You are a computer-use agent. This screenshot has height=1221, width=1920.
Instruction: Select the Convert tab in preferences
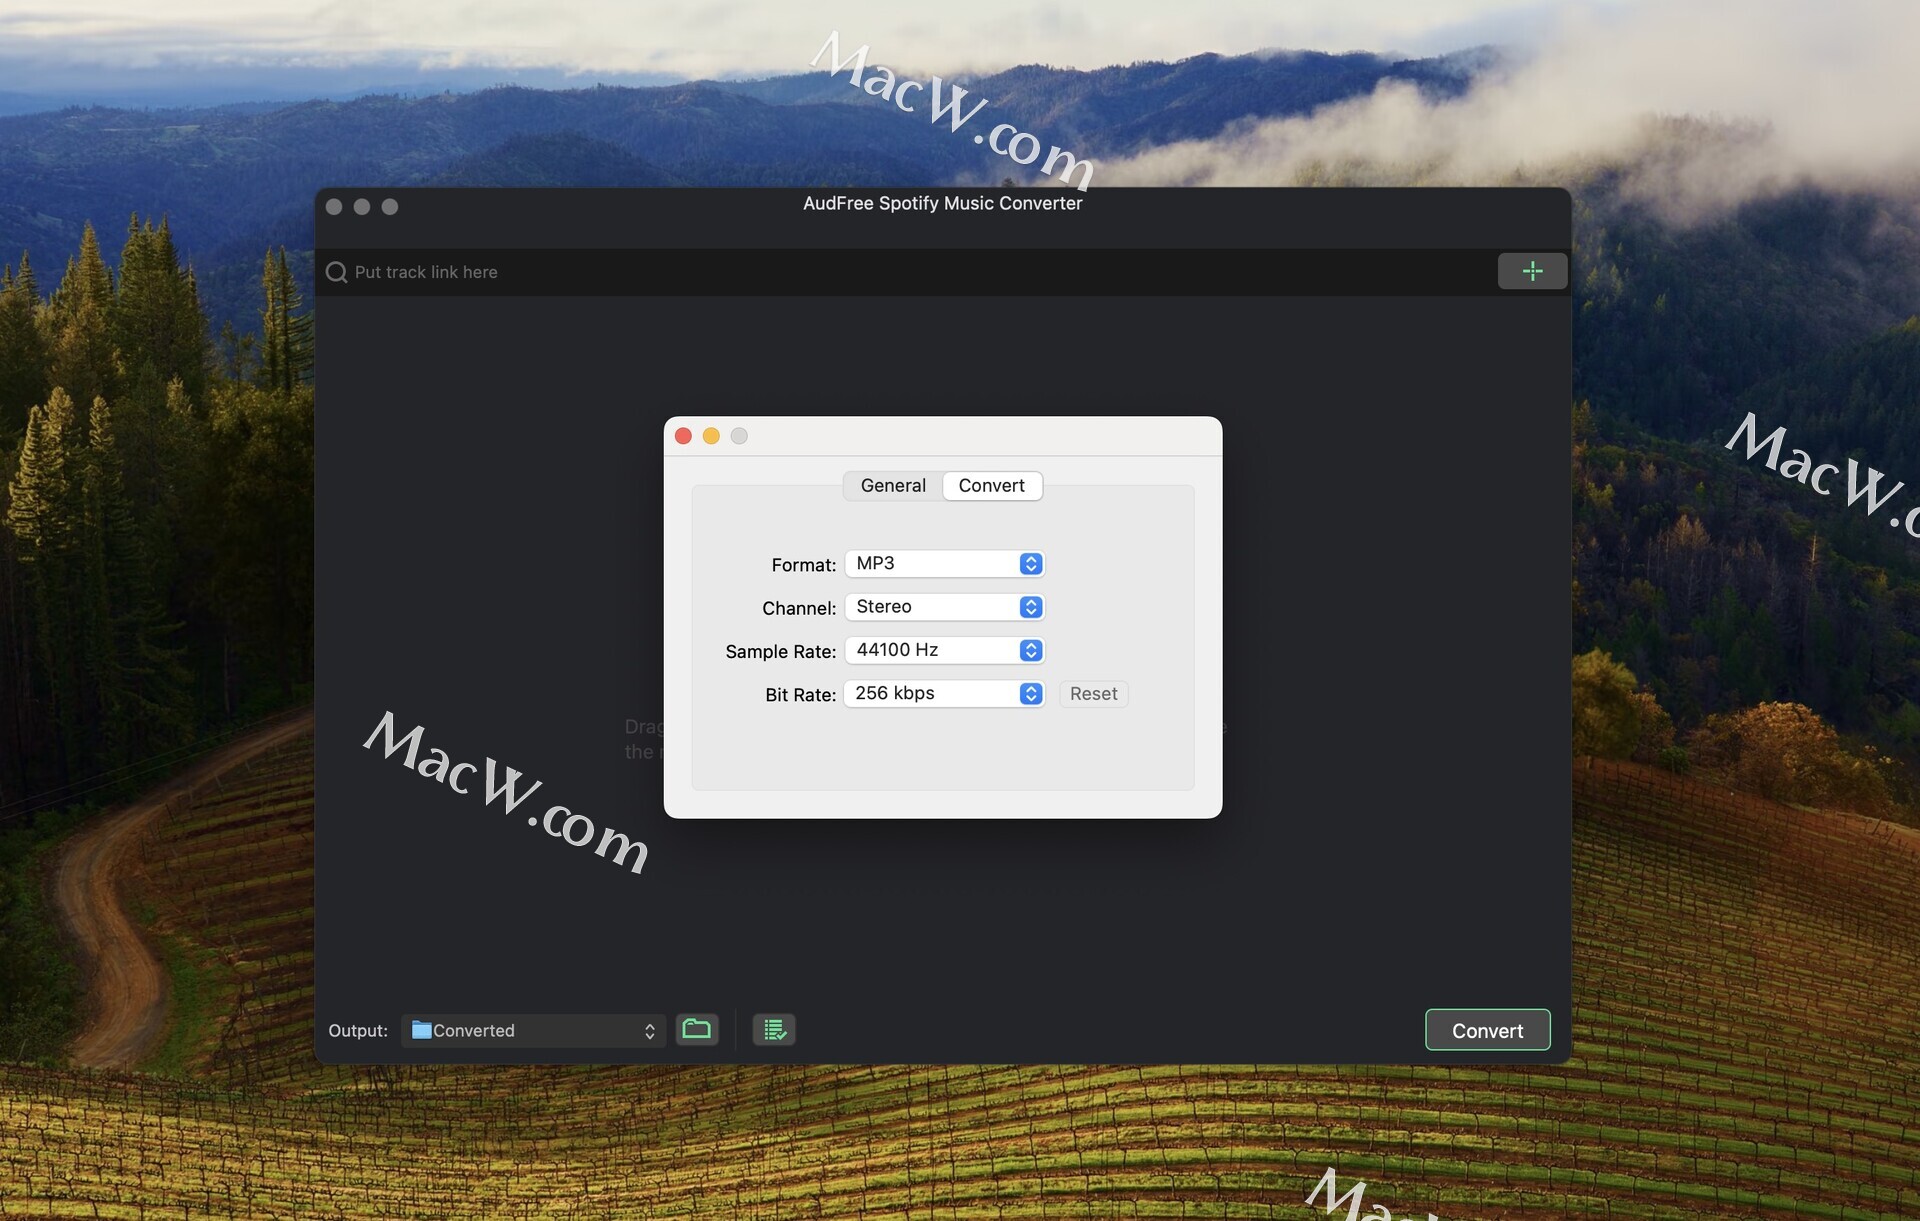(991, 486)
